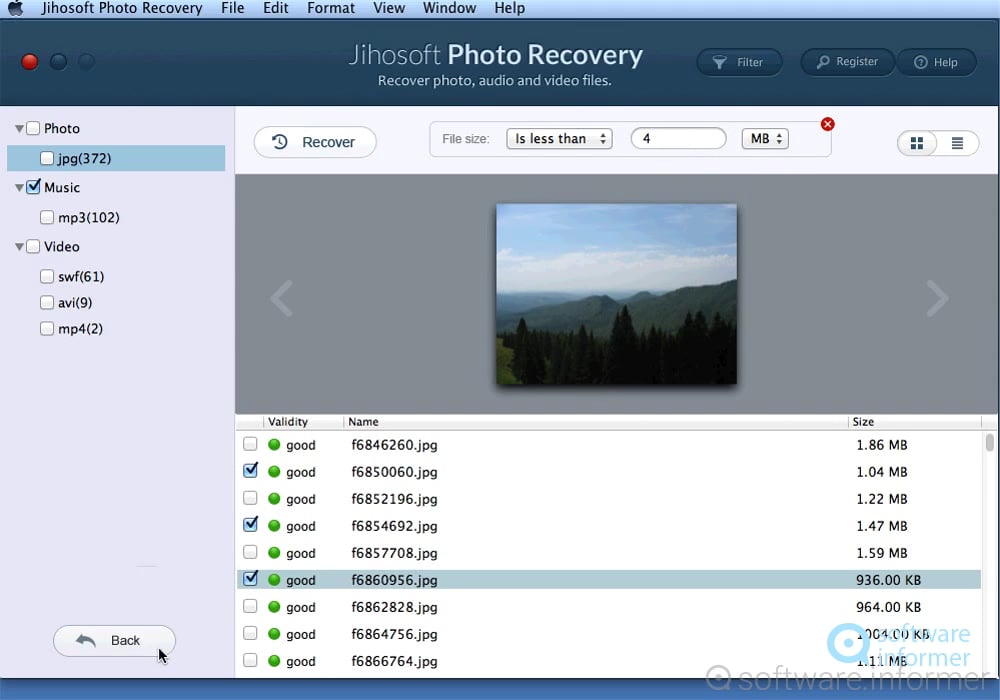Open the Edit menu
Screen dimensions: 1000x700
pyautogui.click(x=276, y=8)
